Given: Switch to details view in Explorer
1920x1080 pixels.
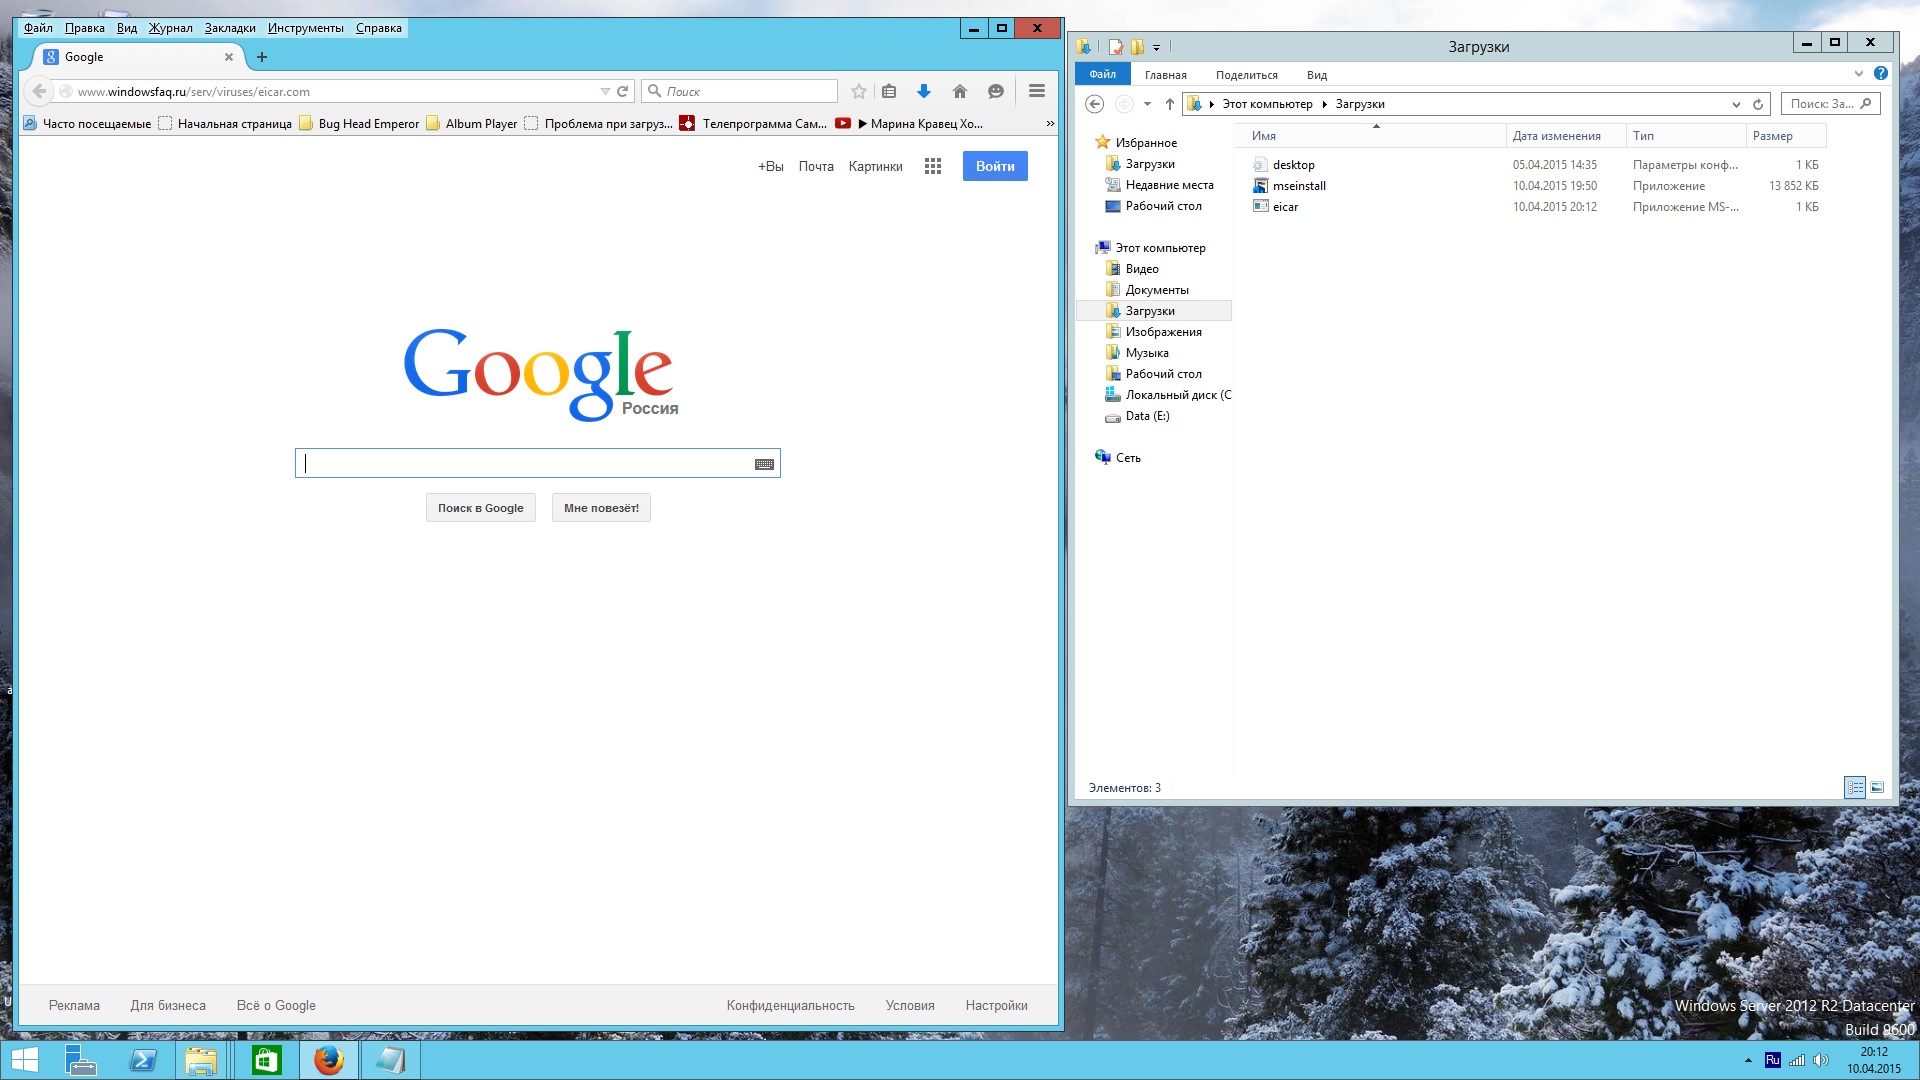Looking at the screenshot, I should (1854, 788).
